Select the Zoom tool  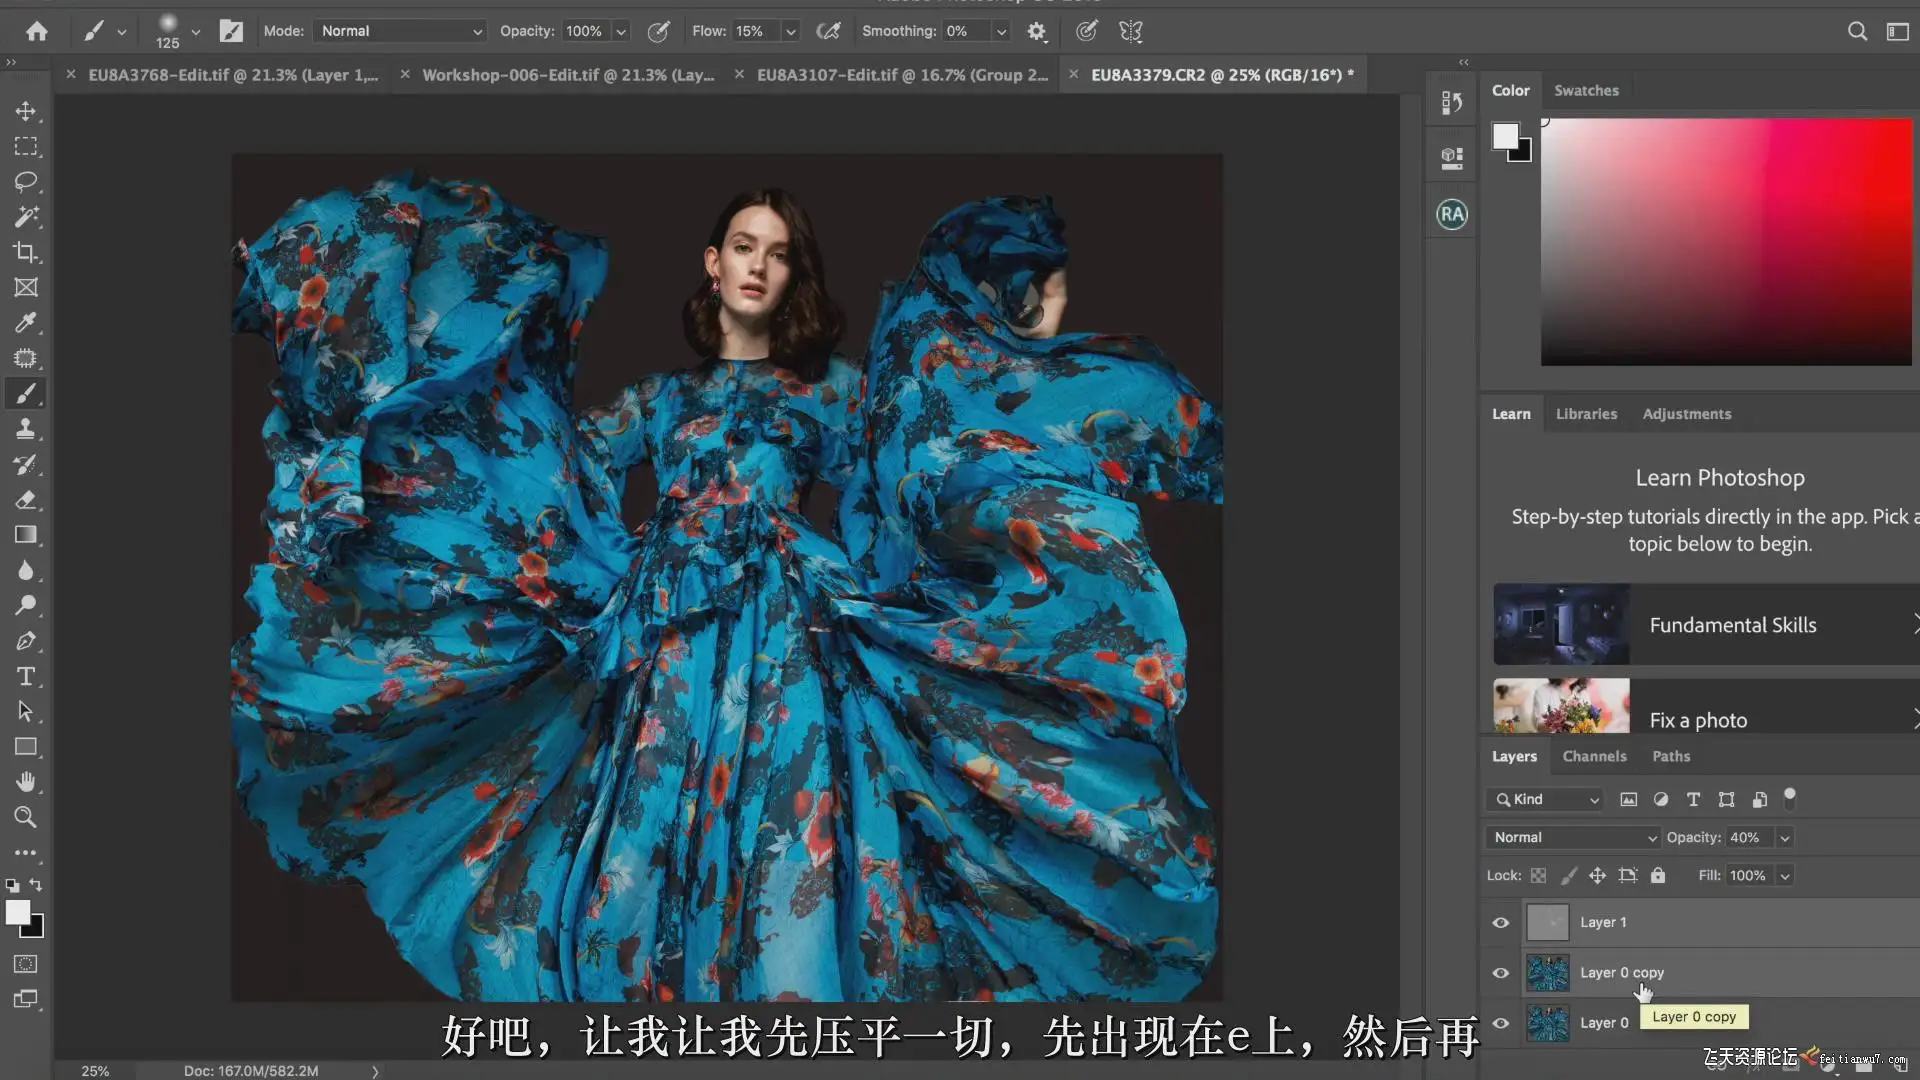pyautogui.click(x=26, y=817)
